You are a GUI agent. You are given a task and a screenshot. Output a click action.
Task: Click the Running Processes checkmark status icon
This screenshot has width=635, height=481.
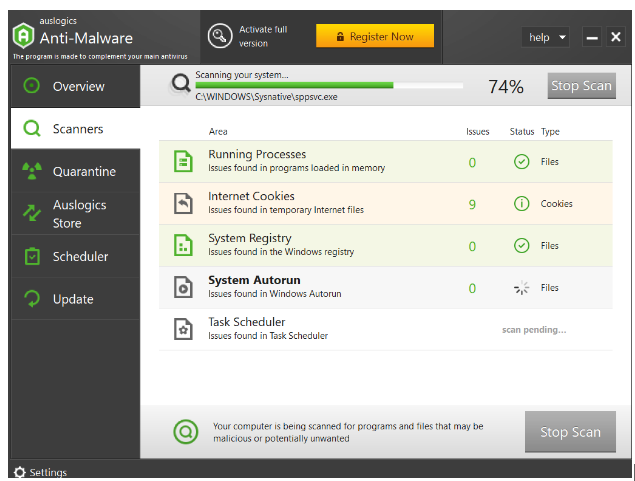[521, 162]
